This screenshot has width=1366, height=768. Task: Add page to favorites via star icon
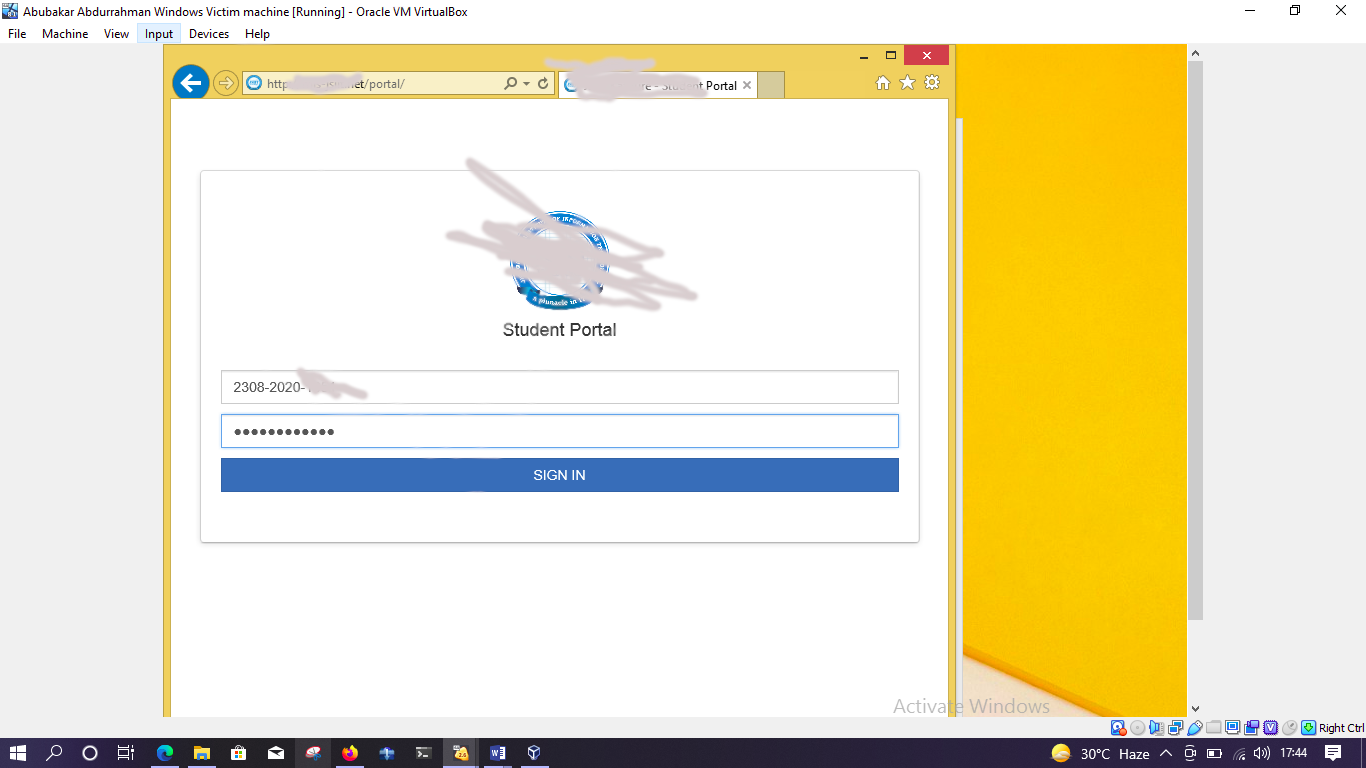pyautogui.click(x=907, y=83)
